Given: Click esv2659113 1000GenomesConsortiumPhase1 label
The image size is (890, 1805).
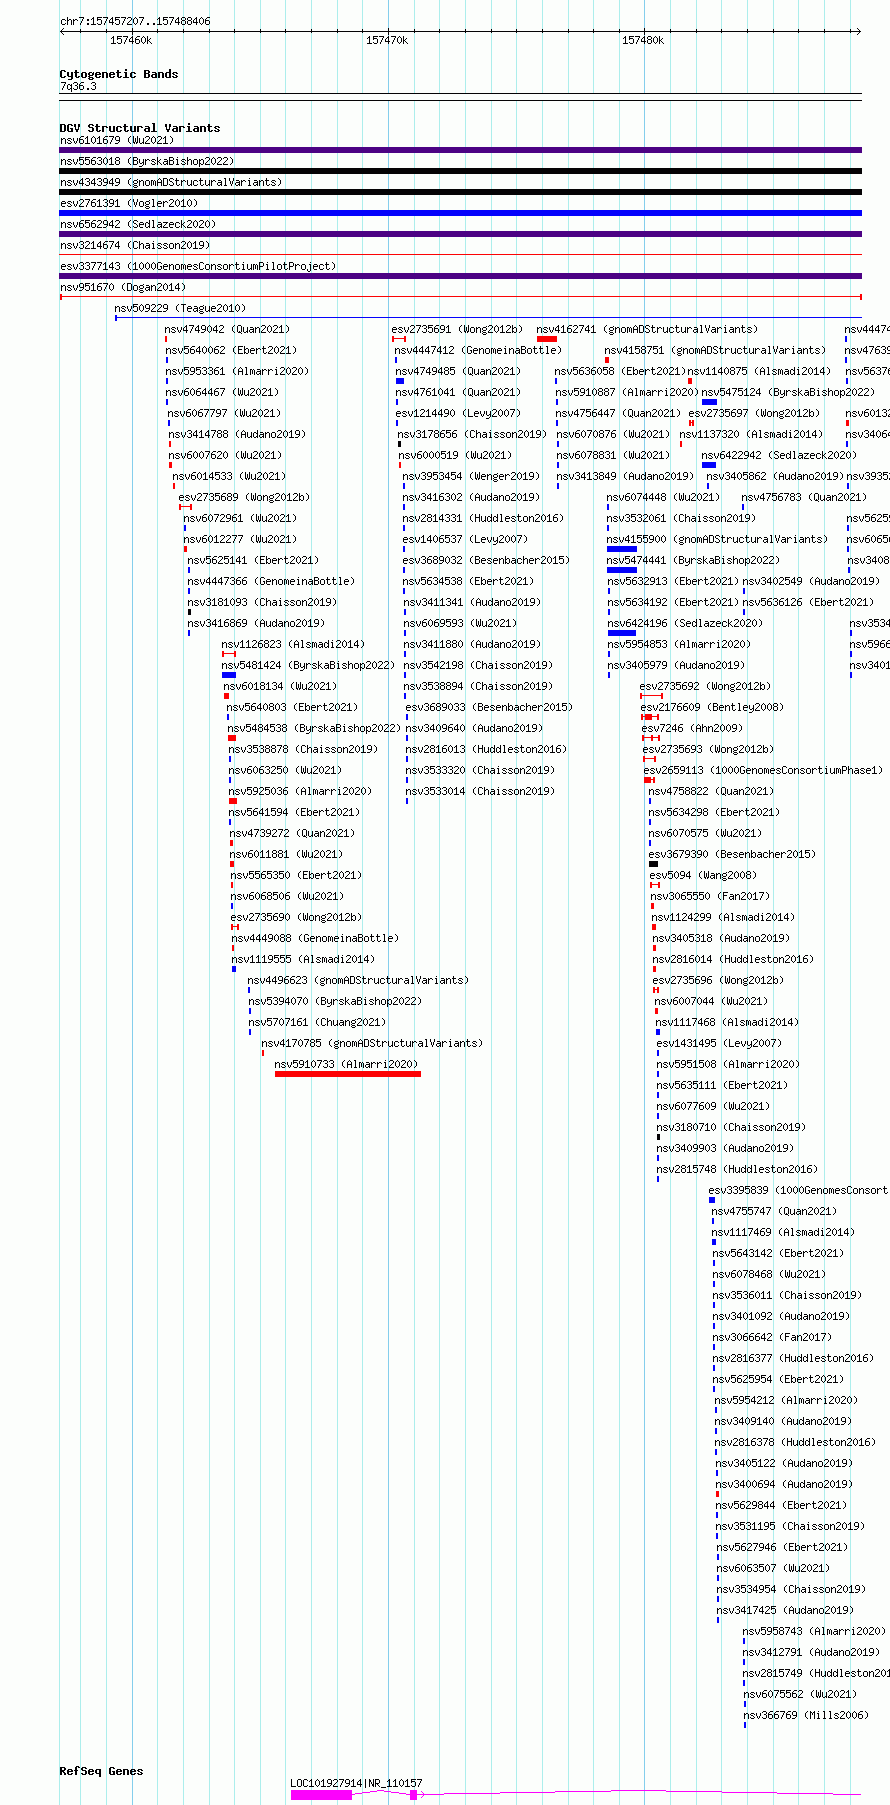Looking at the screenshot, I should [764, 770].
